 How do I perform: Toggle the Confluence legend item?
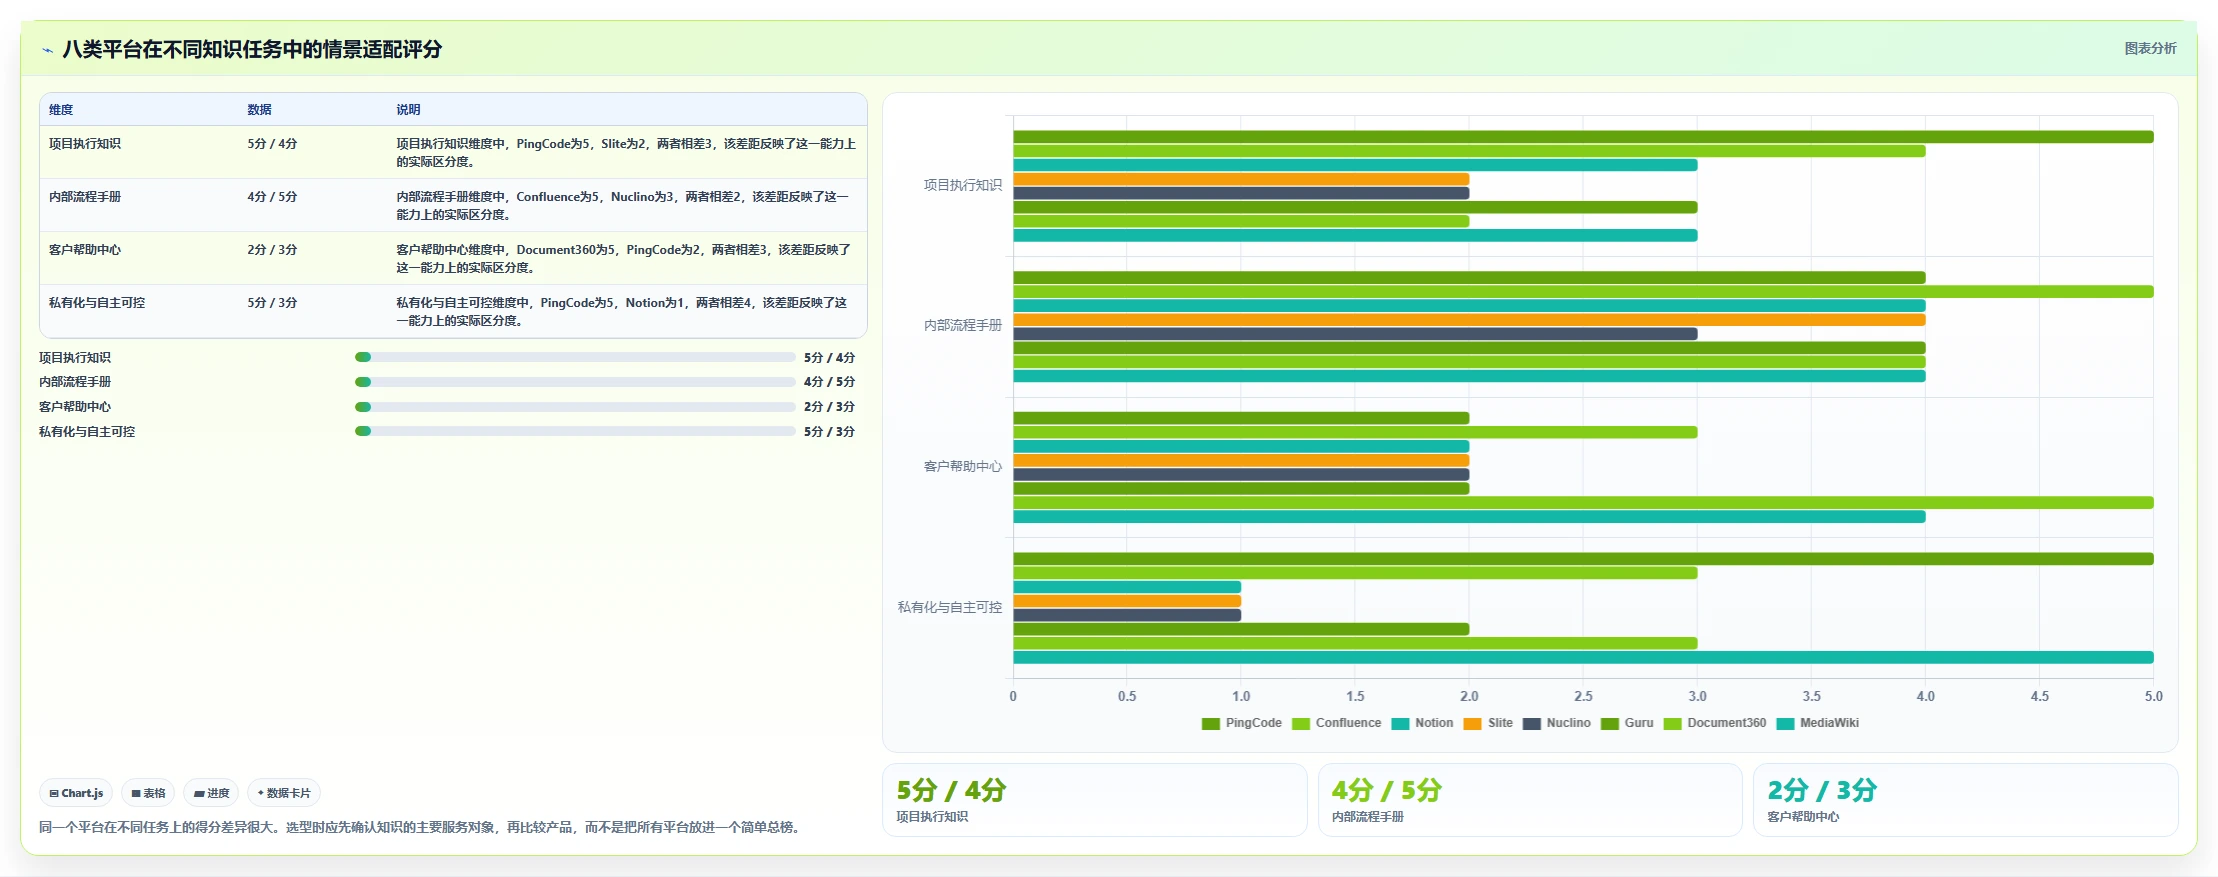[1336, 723]
